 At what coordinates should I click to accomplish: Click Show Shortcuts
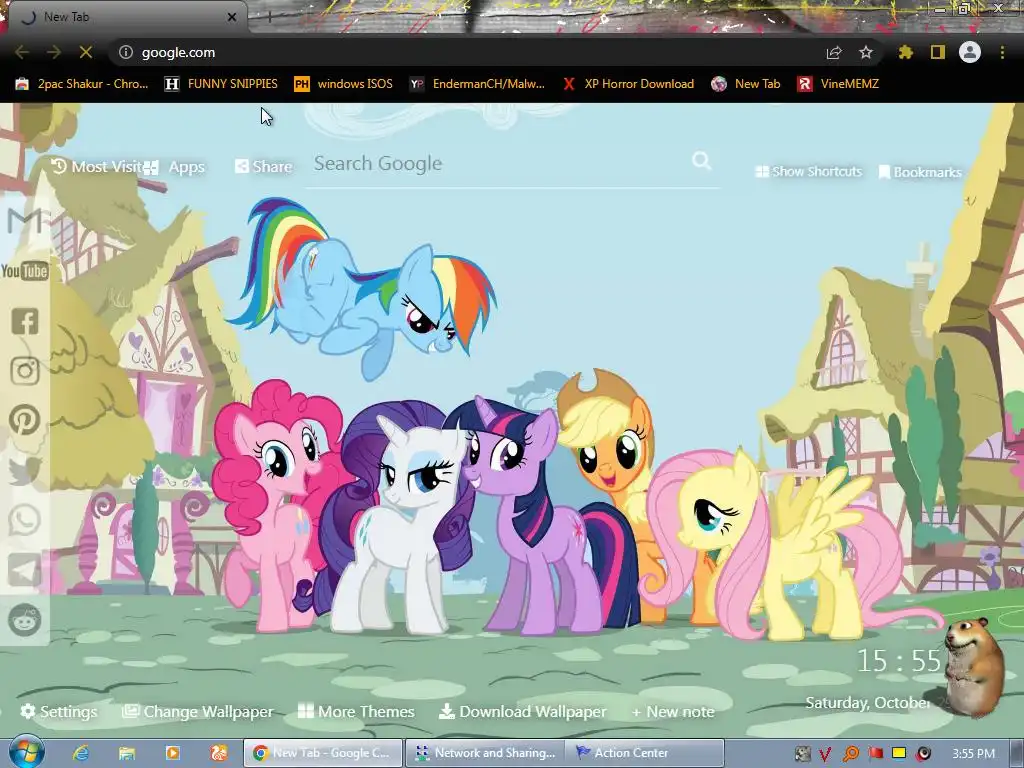[808, 171]
